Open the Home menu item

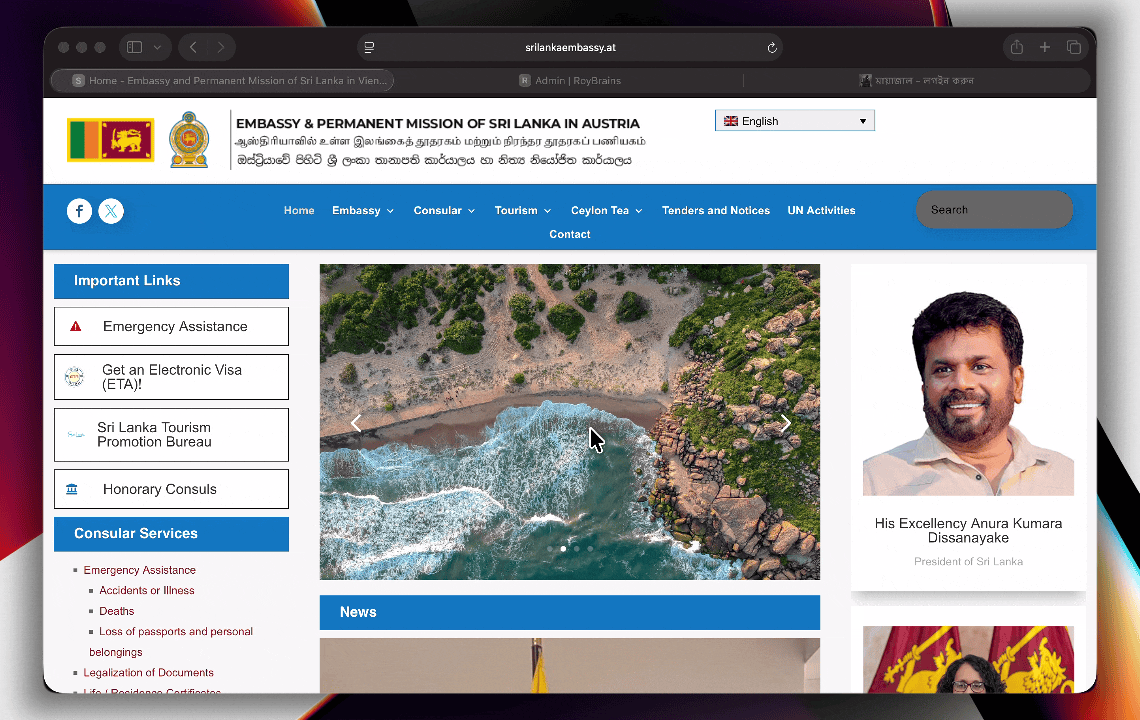299,210
